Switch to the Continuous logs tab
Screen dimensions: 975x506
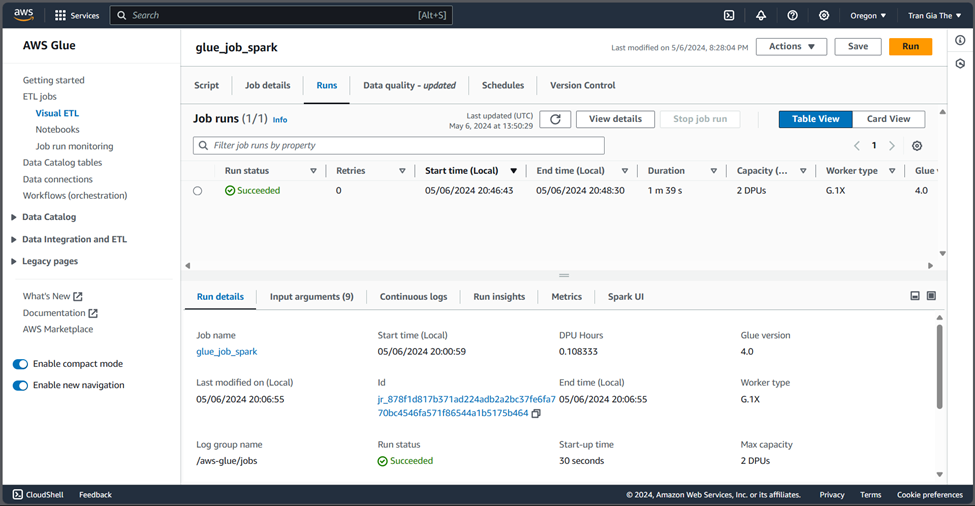click(414, 297)
